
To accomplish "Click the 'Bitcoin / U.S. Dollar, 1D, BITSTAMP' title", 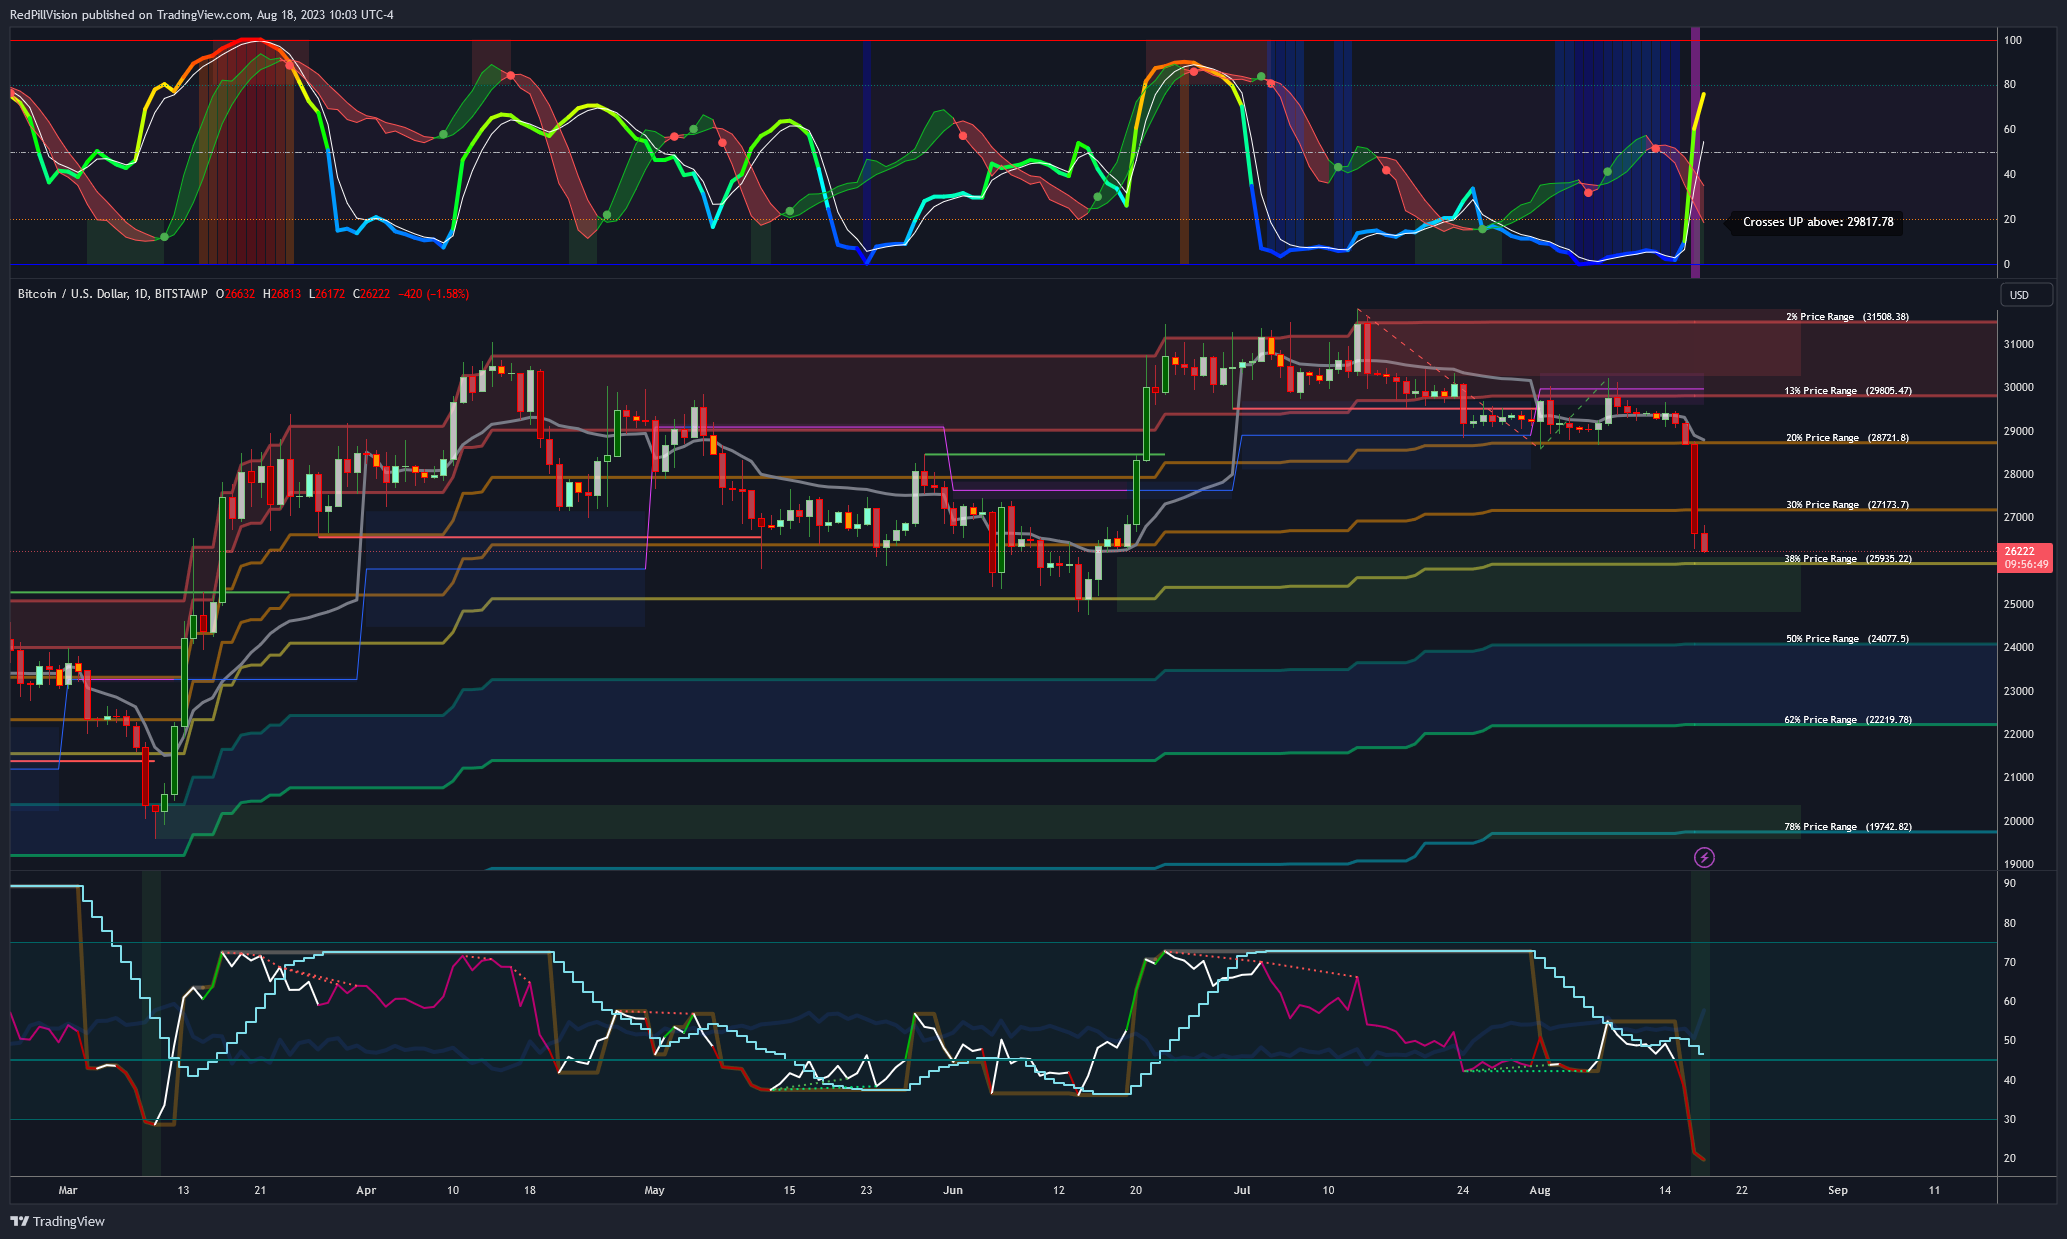I will tap(112, 294).
